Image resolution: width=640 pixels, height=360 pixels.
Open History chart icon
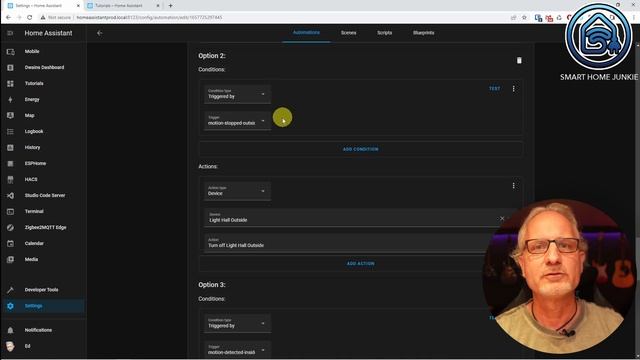tap(11, 147)
